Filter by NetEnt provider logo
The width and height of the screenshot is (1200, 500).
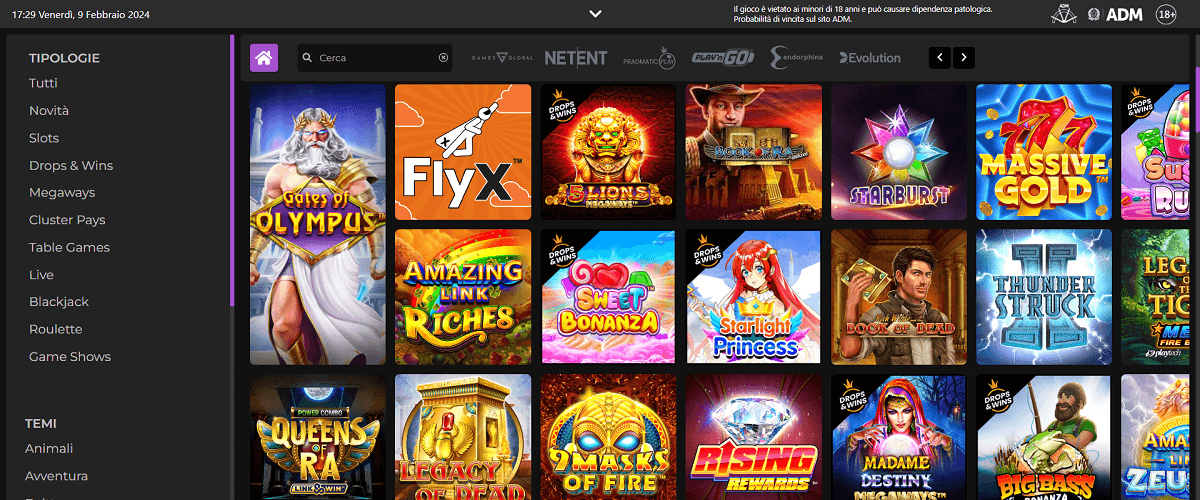575,58
